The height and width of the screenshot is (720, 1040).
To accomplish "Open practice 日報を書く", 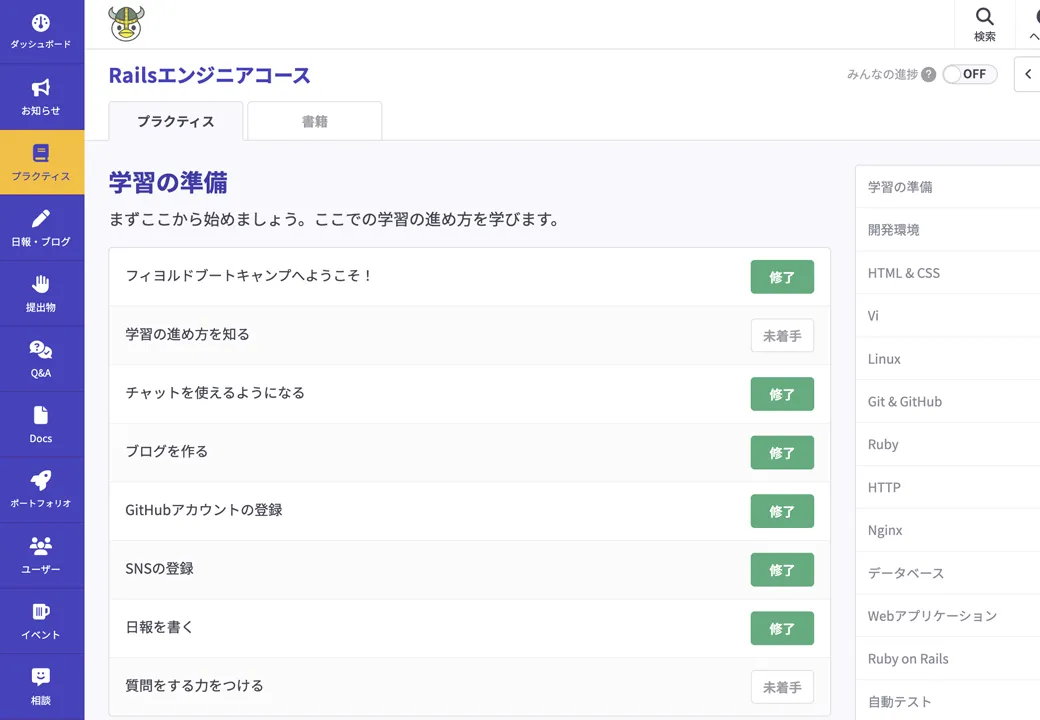I will pyautogui.click(x=159, y=627).
